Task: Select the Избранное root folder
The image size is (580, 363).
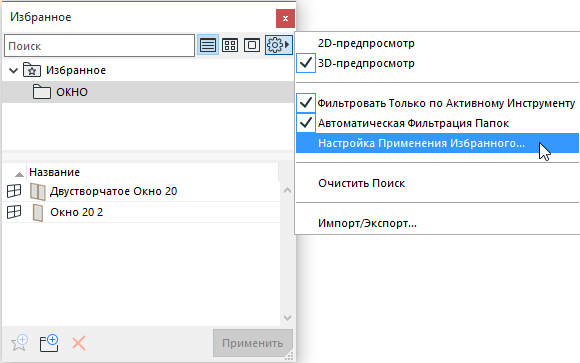Action: pyautogui.click(x=148, y=70)
